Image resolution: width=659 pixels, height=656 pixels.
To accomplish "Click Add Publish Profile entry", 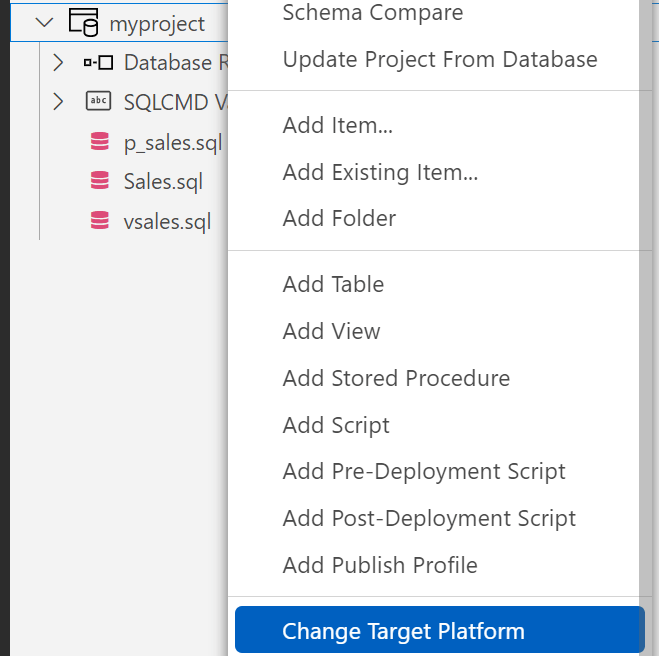I will coord(380,565).
